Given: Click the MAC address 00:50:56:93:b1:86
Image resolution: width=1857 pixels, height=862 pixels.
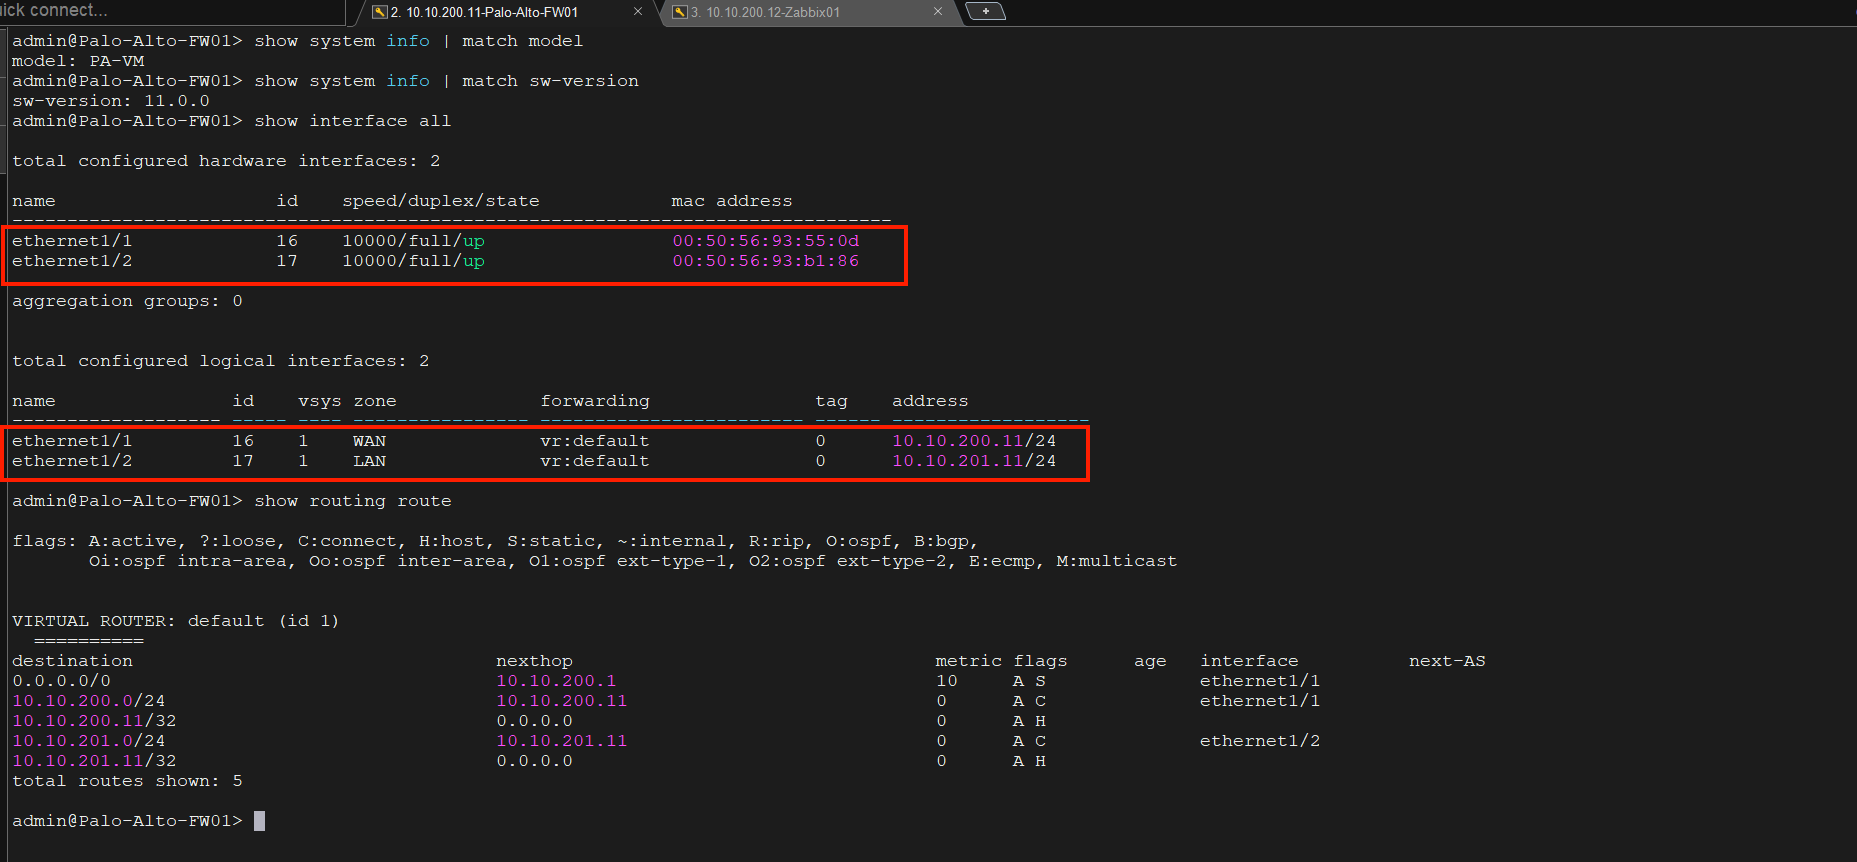Looking at the screenshot, I should 766,261.
